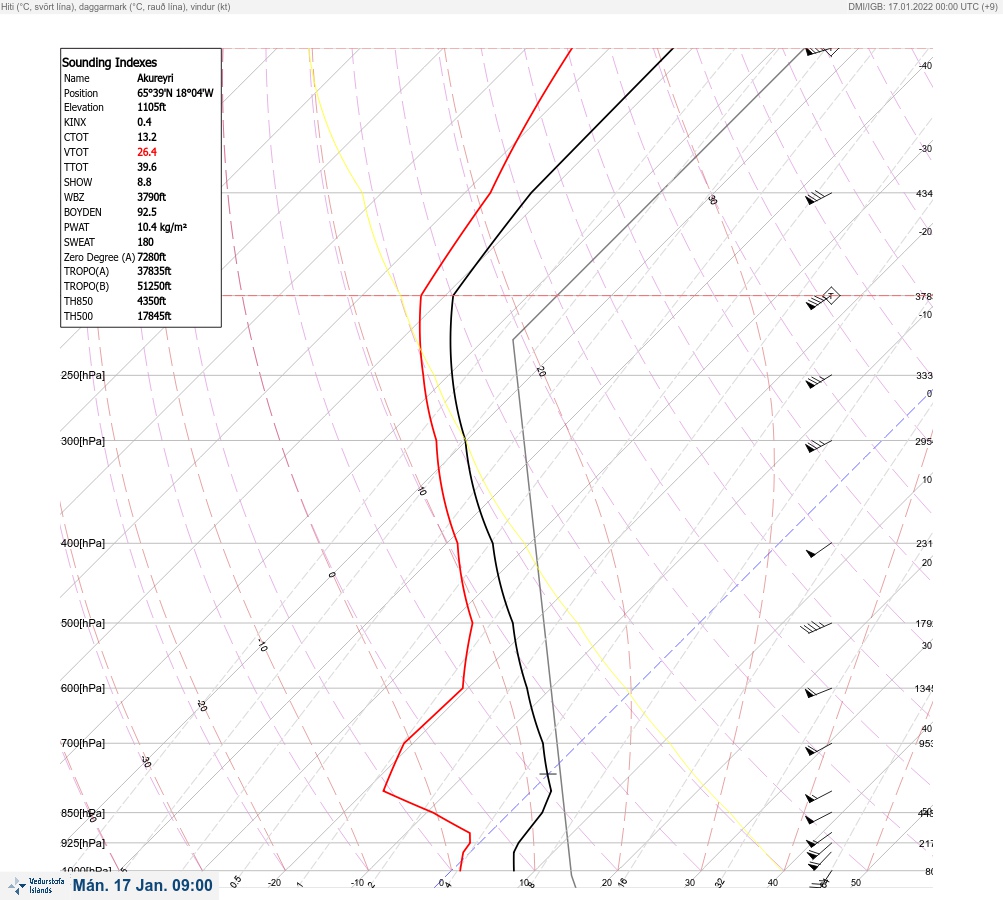1003x900 pixels.
Task: Click the SHOW value 8.8
Action: pyautogui.click(x=144, y=182)
